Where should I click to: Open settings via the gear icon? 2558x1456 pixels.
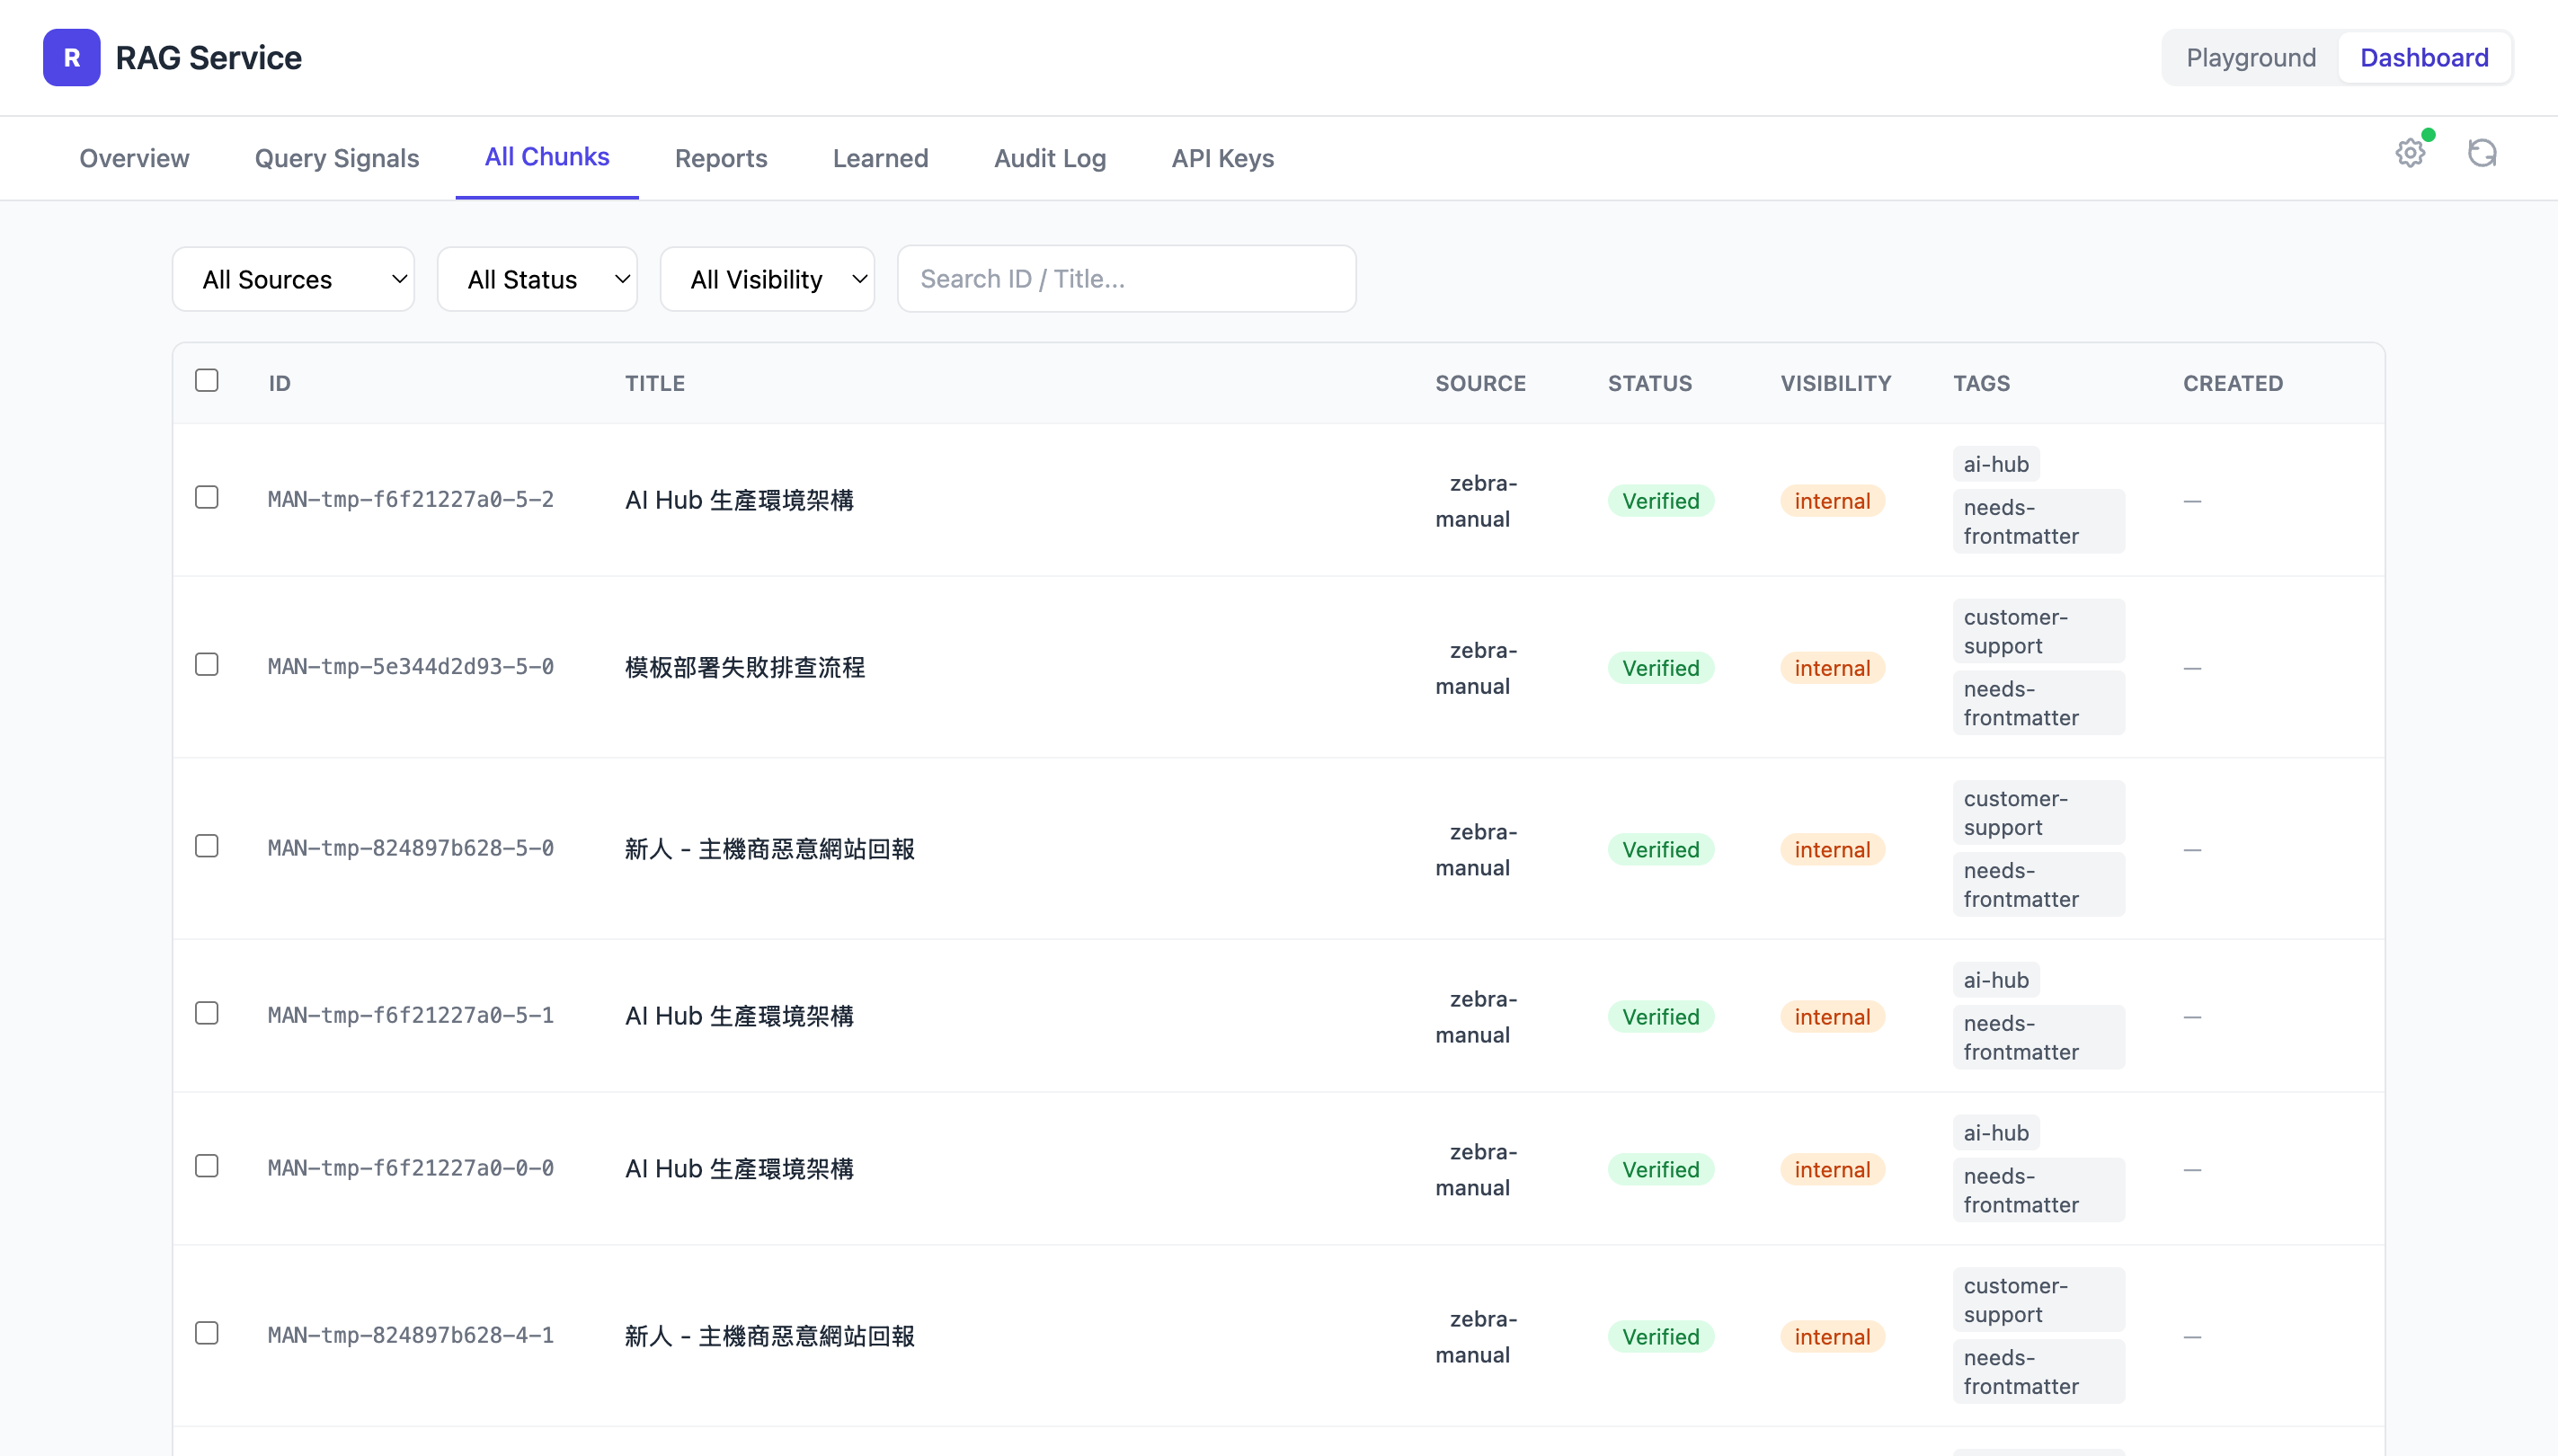(2410, 153)
